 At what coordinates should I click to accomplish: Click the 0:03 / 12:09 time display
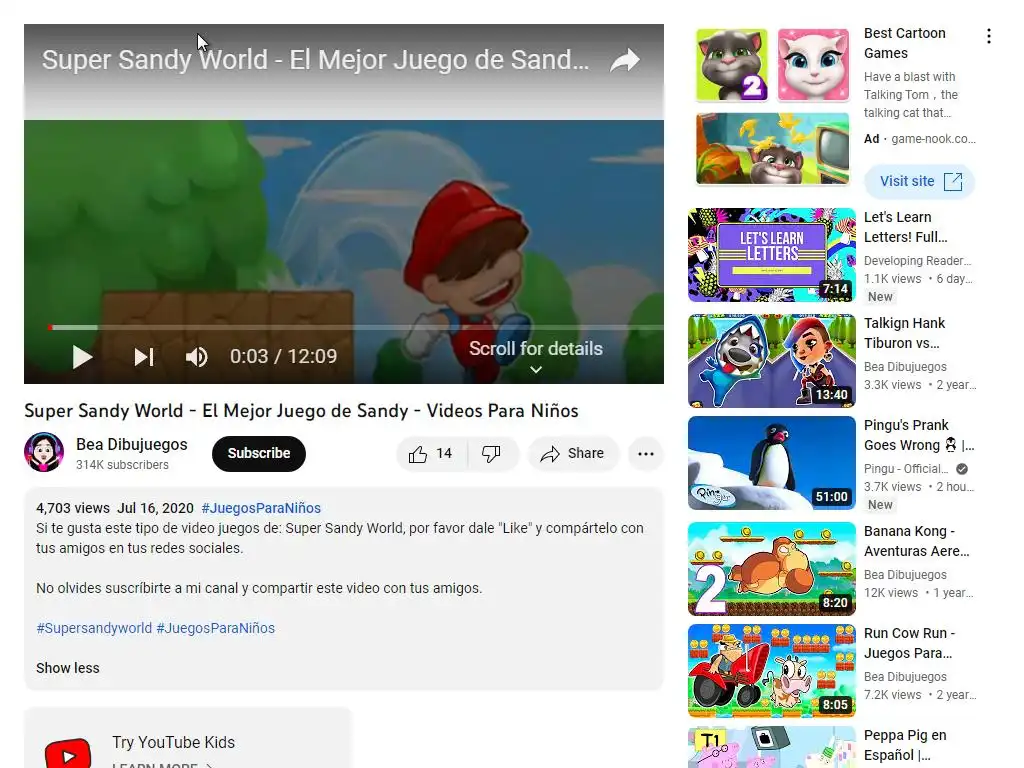point(283,357)
